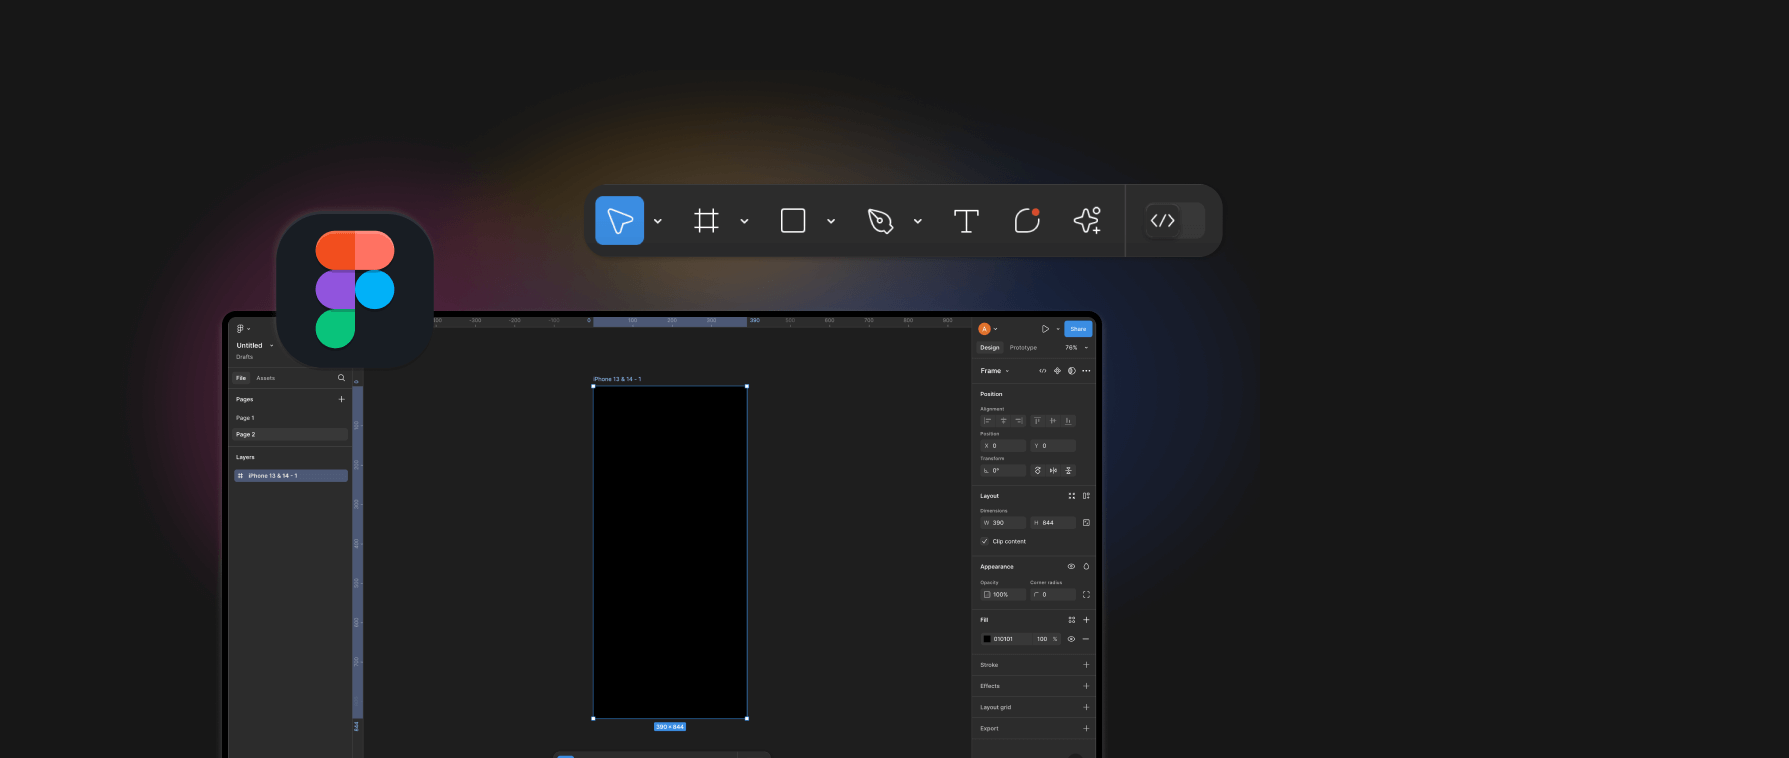Open the Figma main menu icon

[242, 329]
